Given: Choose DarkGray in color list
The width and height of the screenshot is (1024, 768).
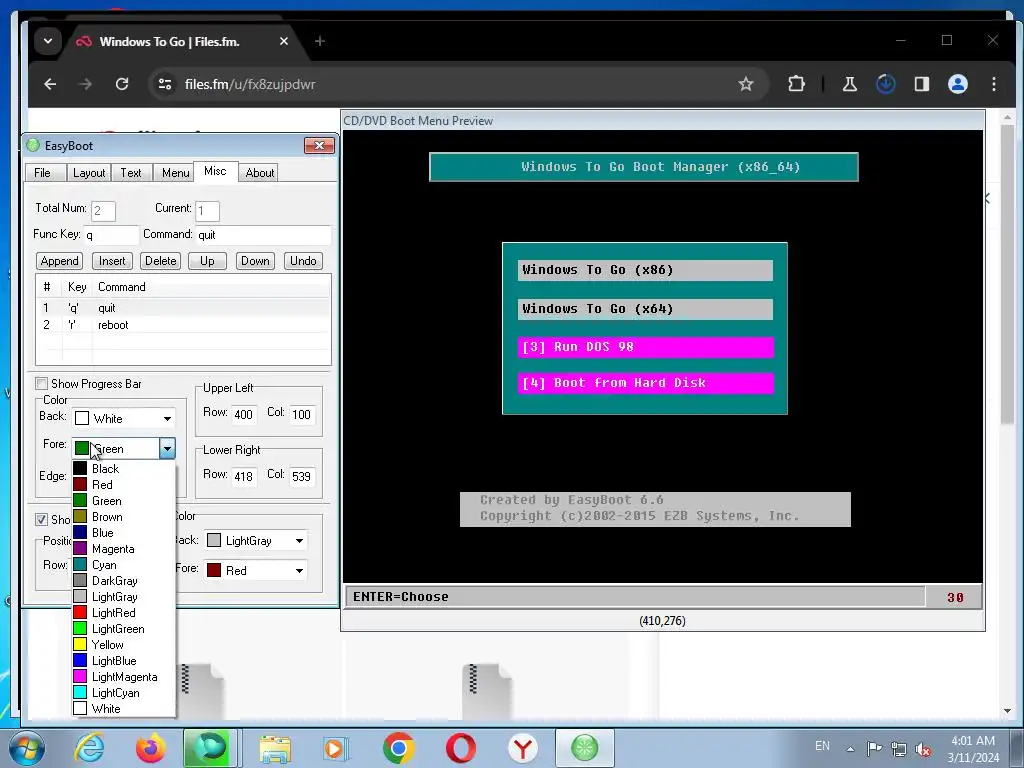Looking at the screenshot, I should [x=123, y=581].
